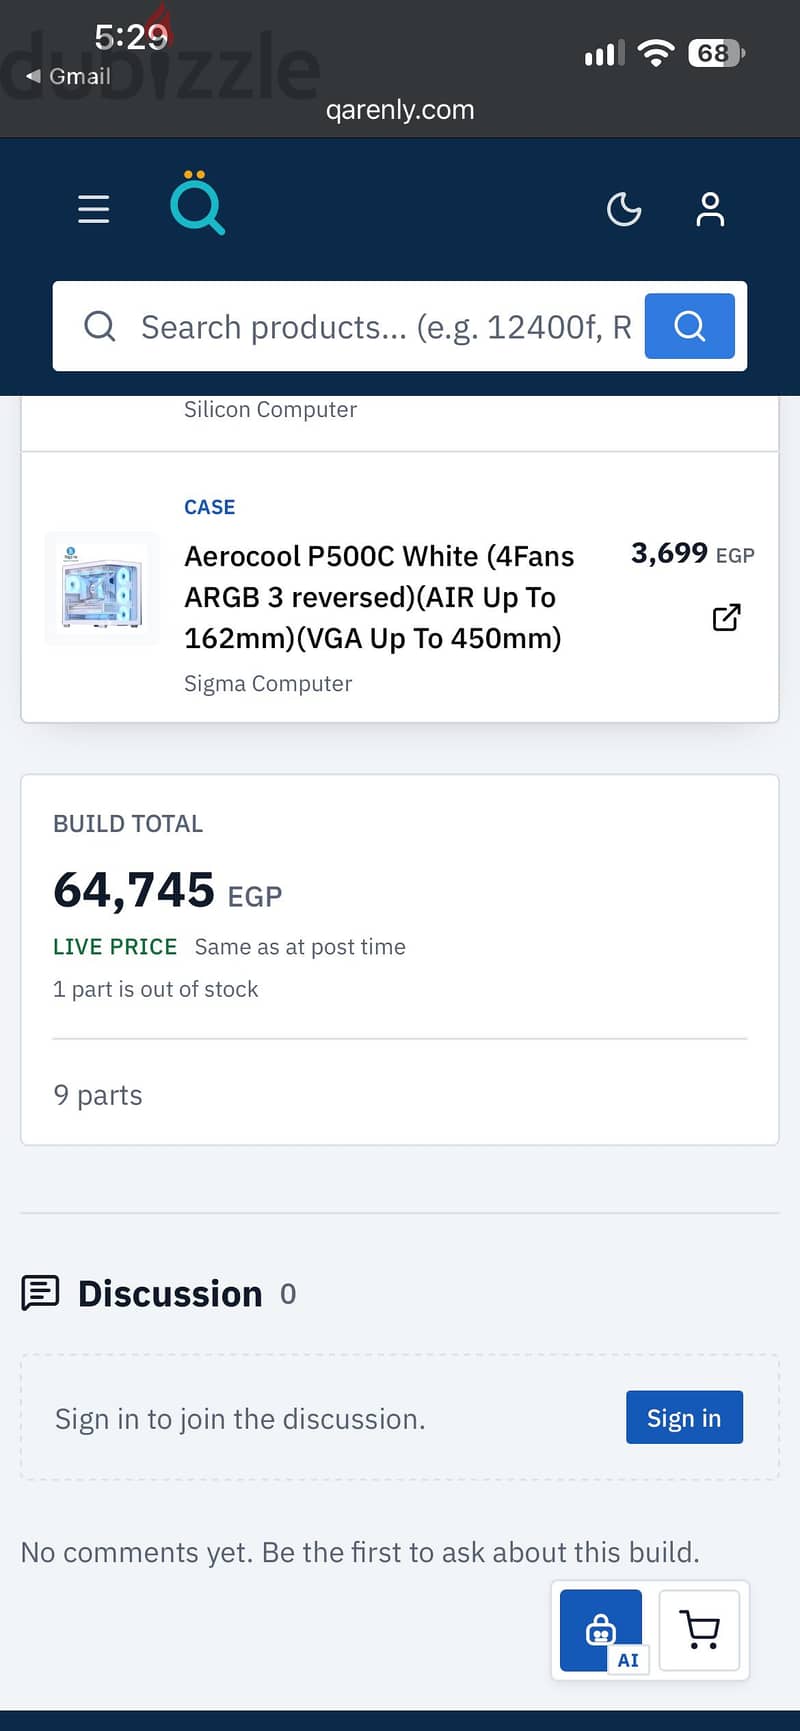View the Aerocool P500C case thumbnail
The width and height of the screenshot is (800, 1731).
point(102,588)
